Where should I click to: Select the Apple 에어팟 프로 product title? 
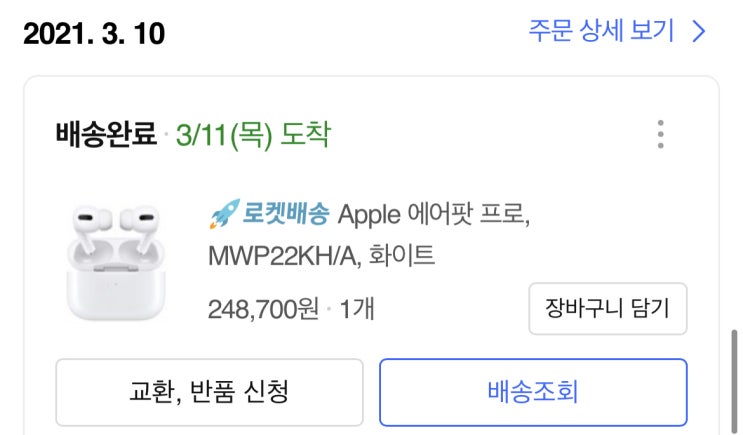[434, 215]
